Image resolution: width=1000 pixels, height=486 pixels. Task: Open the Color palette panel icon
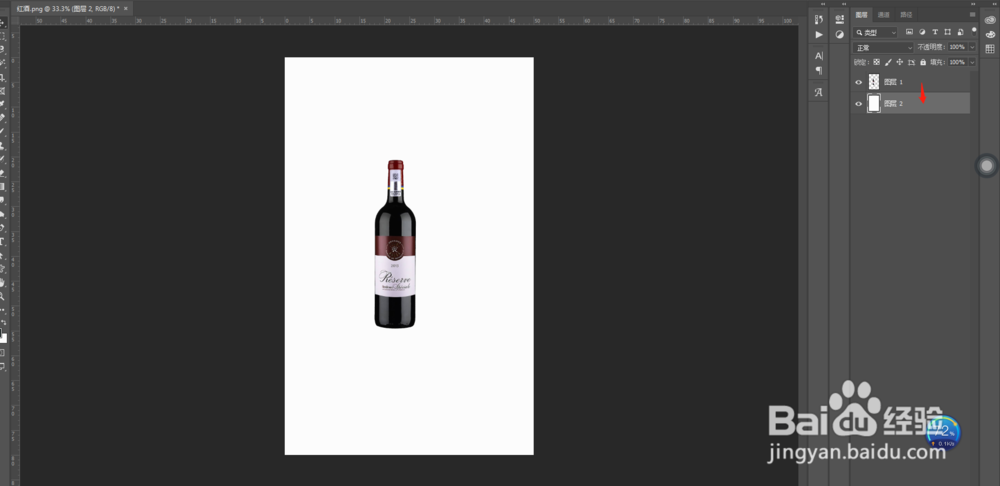[x=990, y=34]
